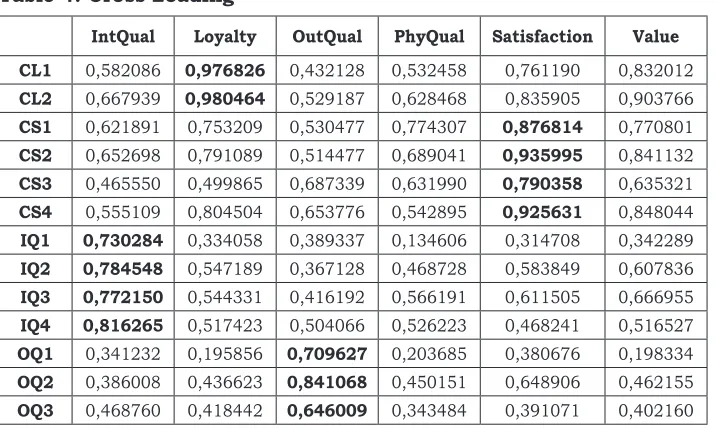Click the Satisfaction column header

pos(542,37)
